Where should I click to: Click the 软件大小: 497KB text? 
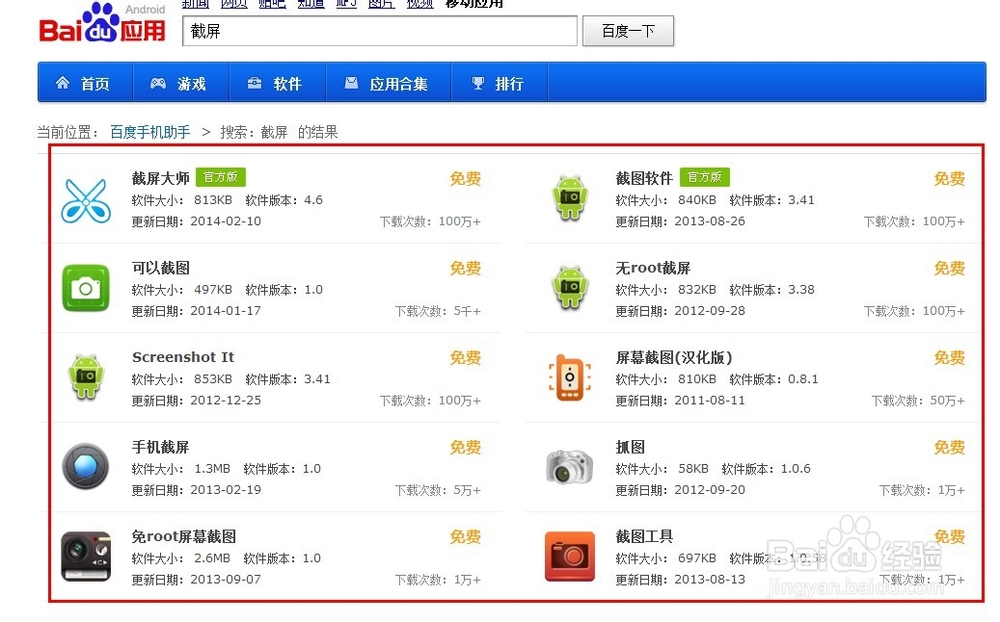182,290
